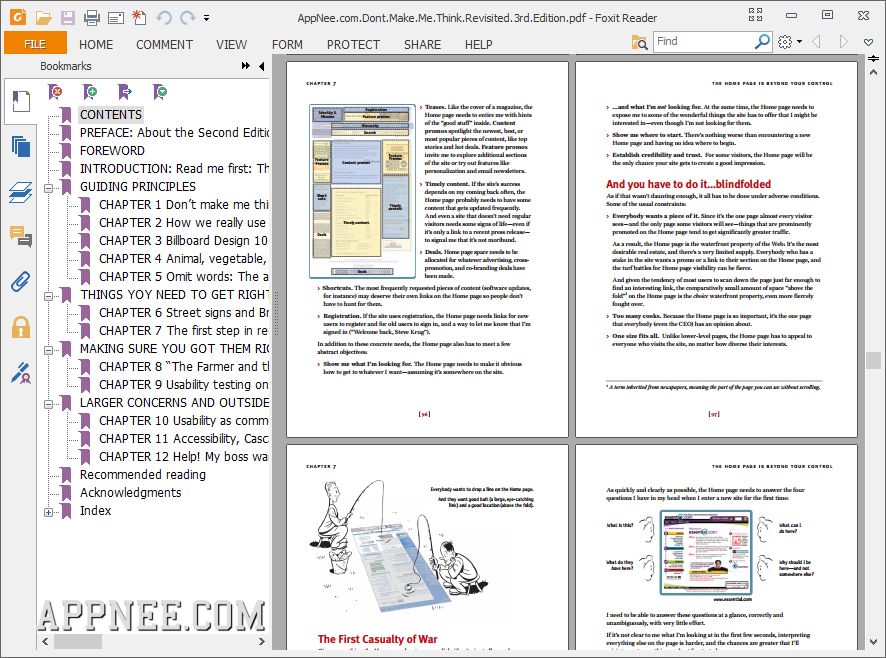Image resolution: width=886 pixels, height=658 pixels.
Task: Open the Bookmarks navigation panel icon
Action: [21, 101]
